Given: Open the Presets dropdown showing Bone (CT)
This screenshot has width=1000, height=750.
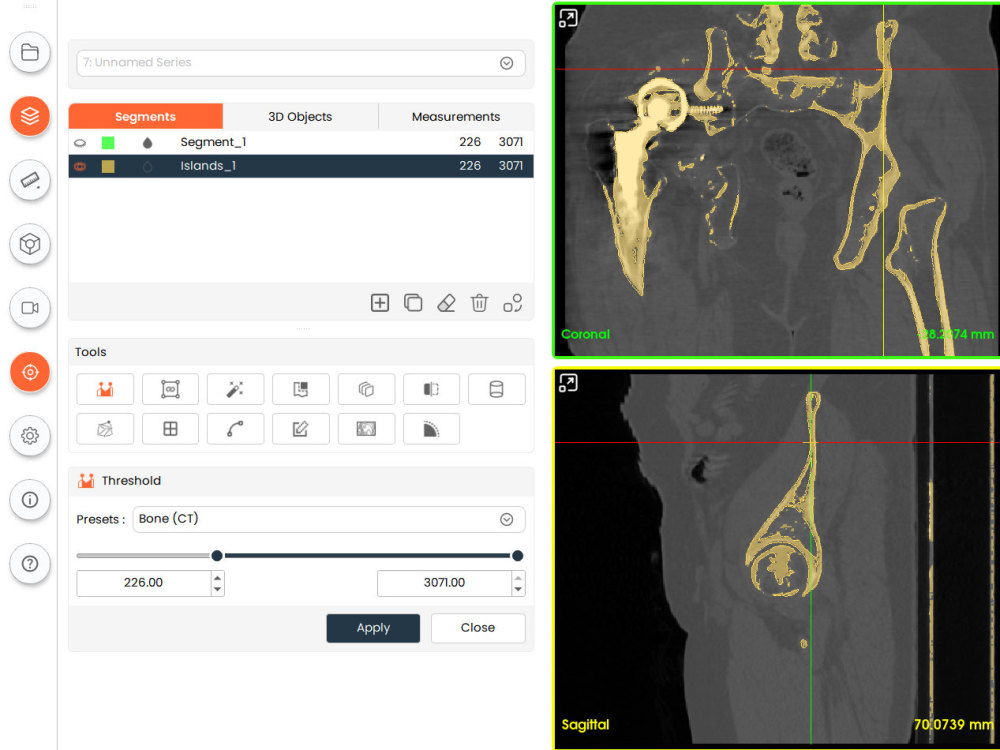Looking at the screenshot, I should pos(507,519).
